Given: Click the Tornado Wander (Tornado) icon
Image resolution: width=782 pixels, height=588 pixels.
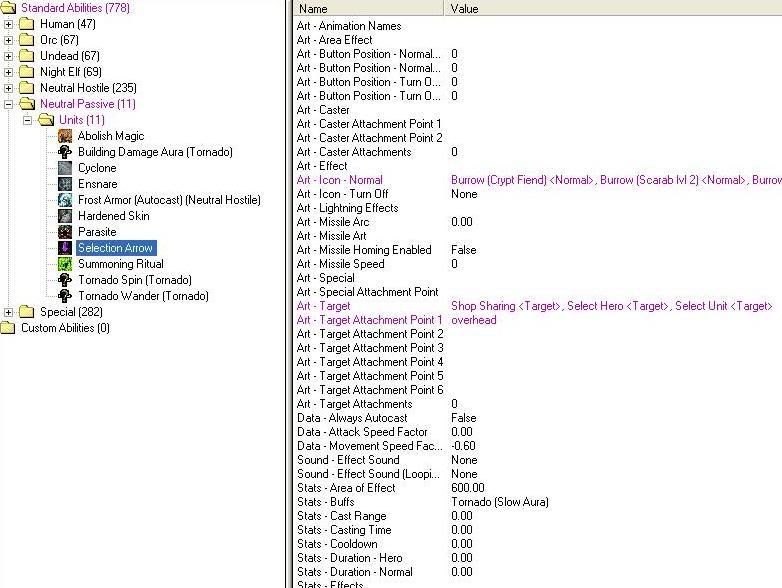Looking at the screenshot, I should point(65,296).
